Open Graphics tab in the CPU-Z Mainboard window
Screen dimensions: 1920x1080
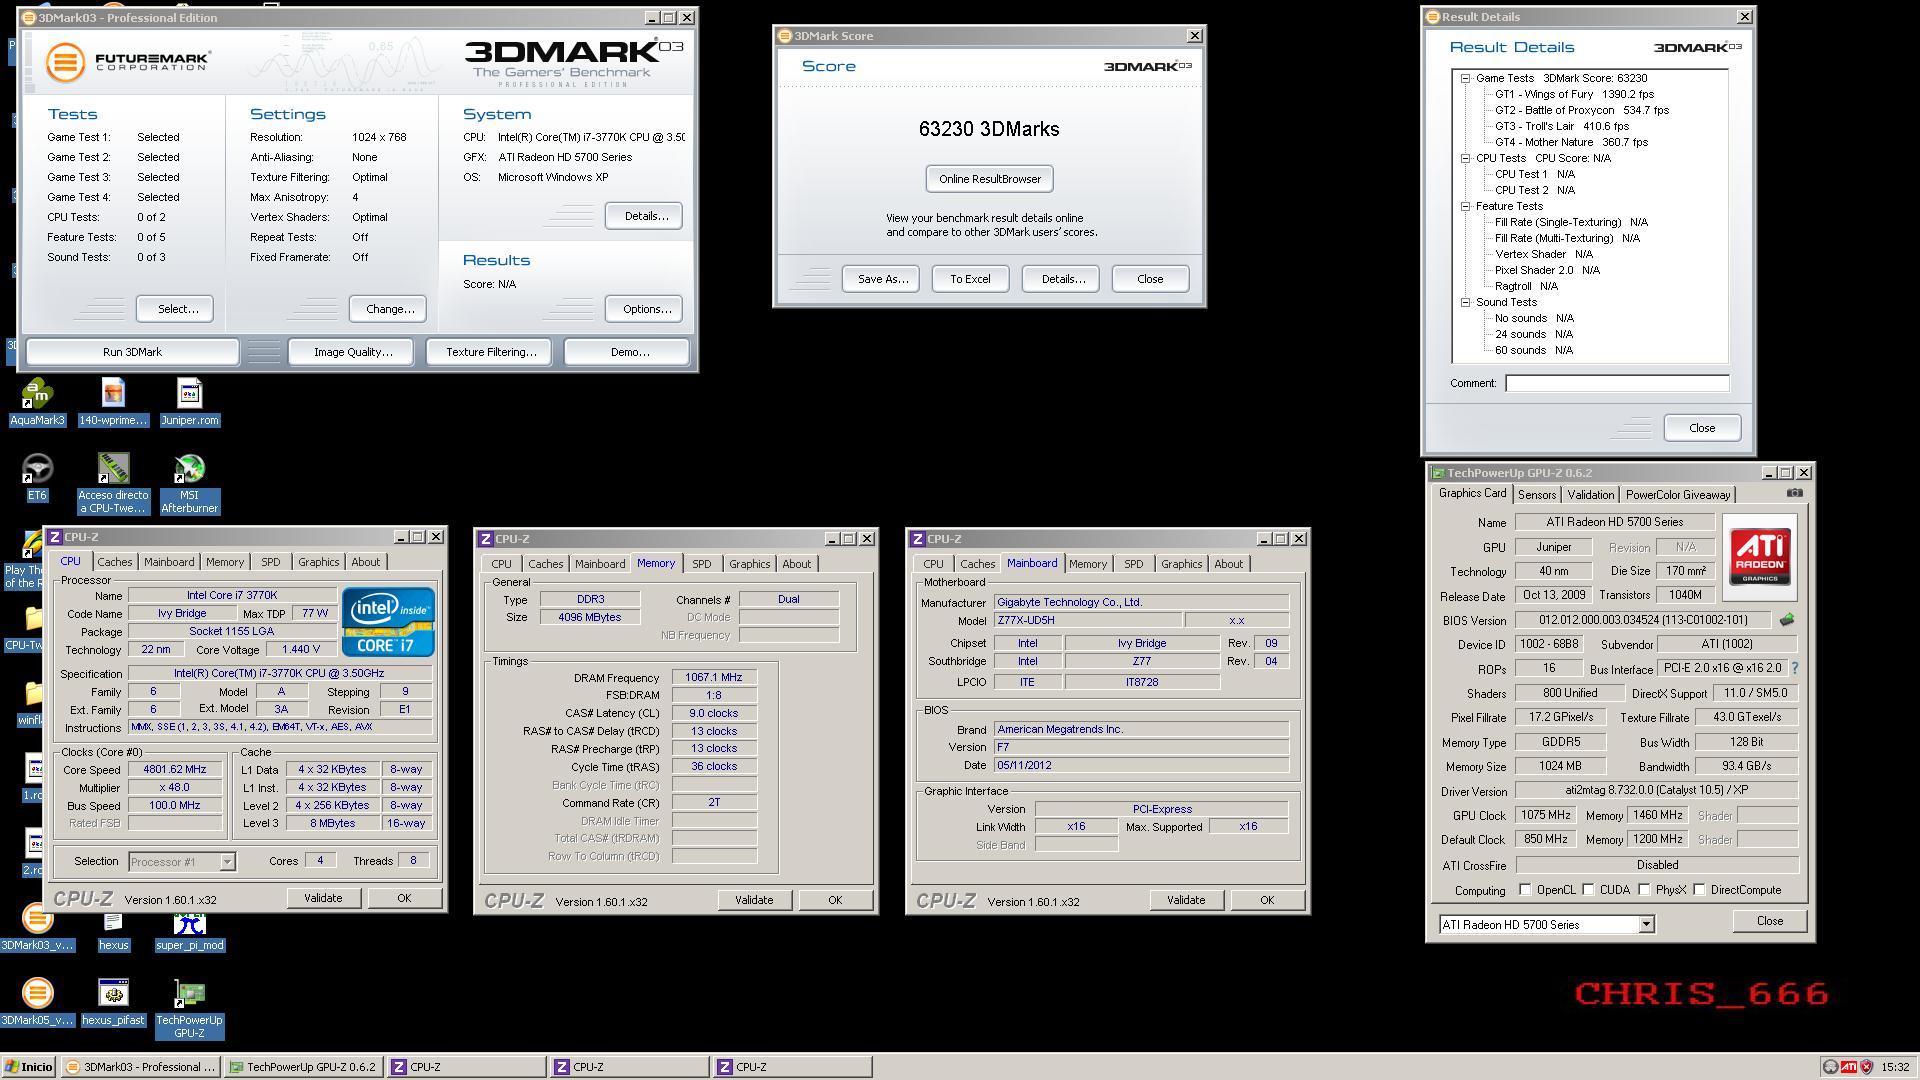1181,564
